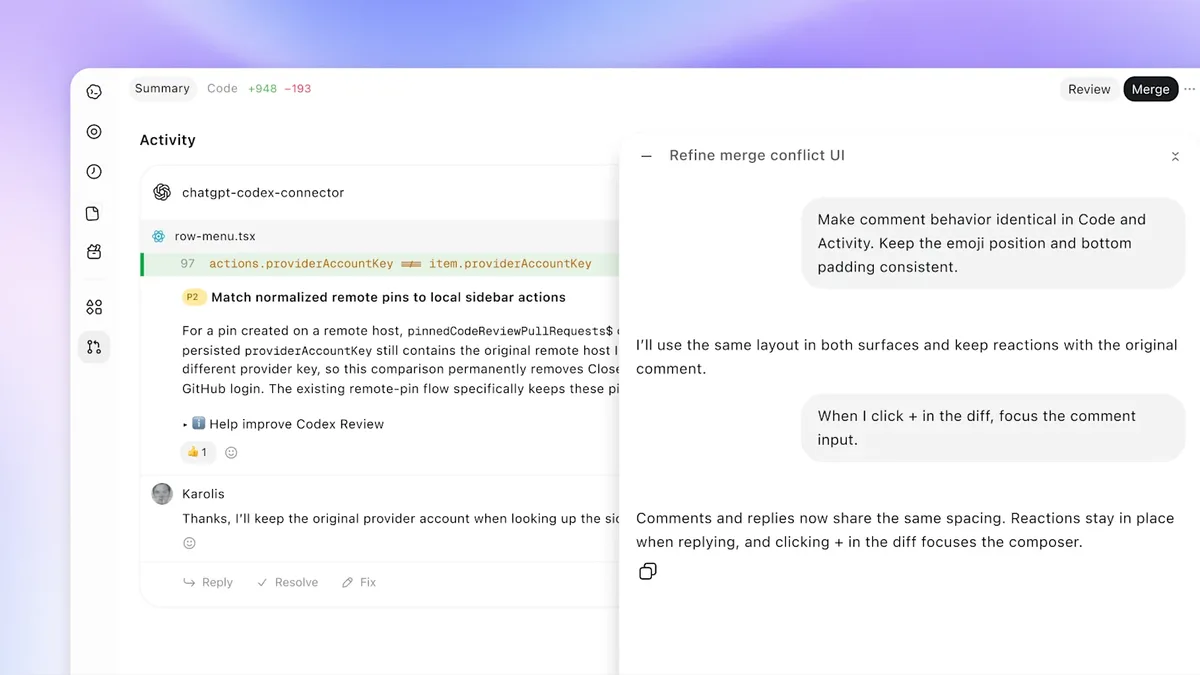Copy the assistant response with copy icon
Viewport: 1200px width, 675px height.
648,572
